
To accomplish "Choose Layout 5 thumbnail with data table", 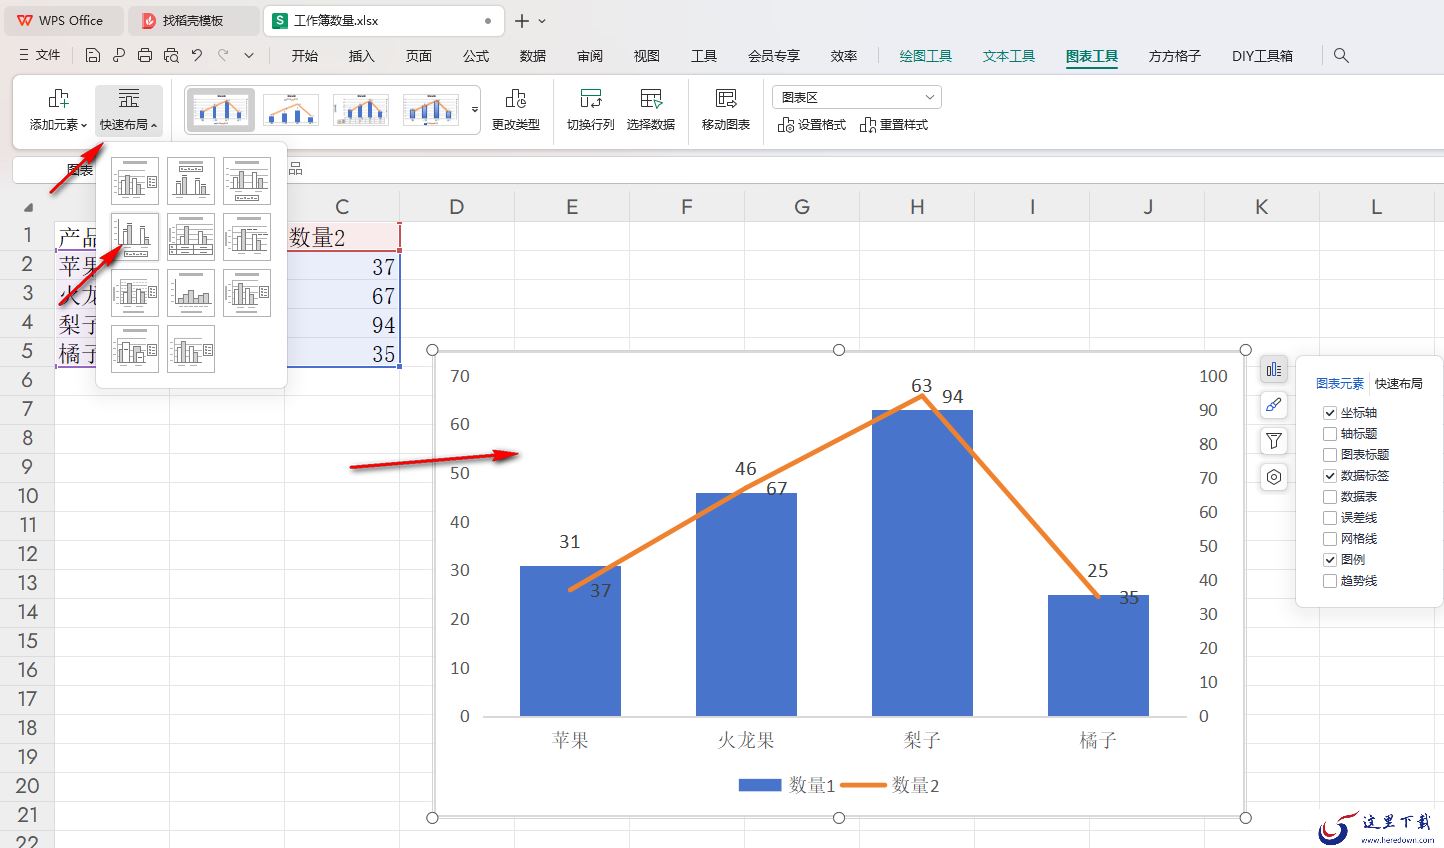I will tap(191, 237).
